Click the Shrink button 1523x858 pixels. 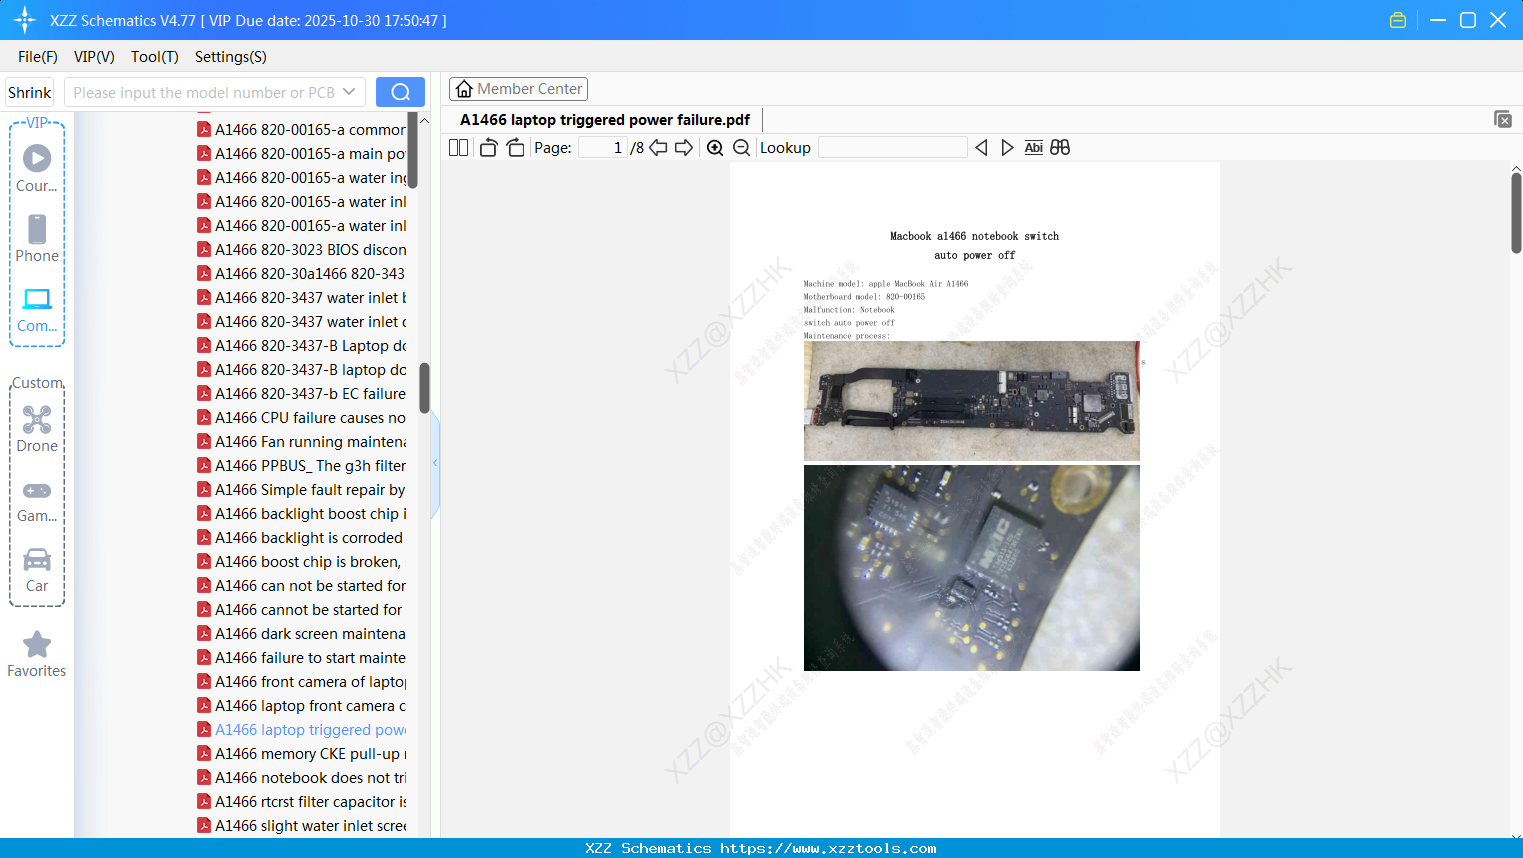(29, 92)
